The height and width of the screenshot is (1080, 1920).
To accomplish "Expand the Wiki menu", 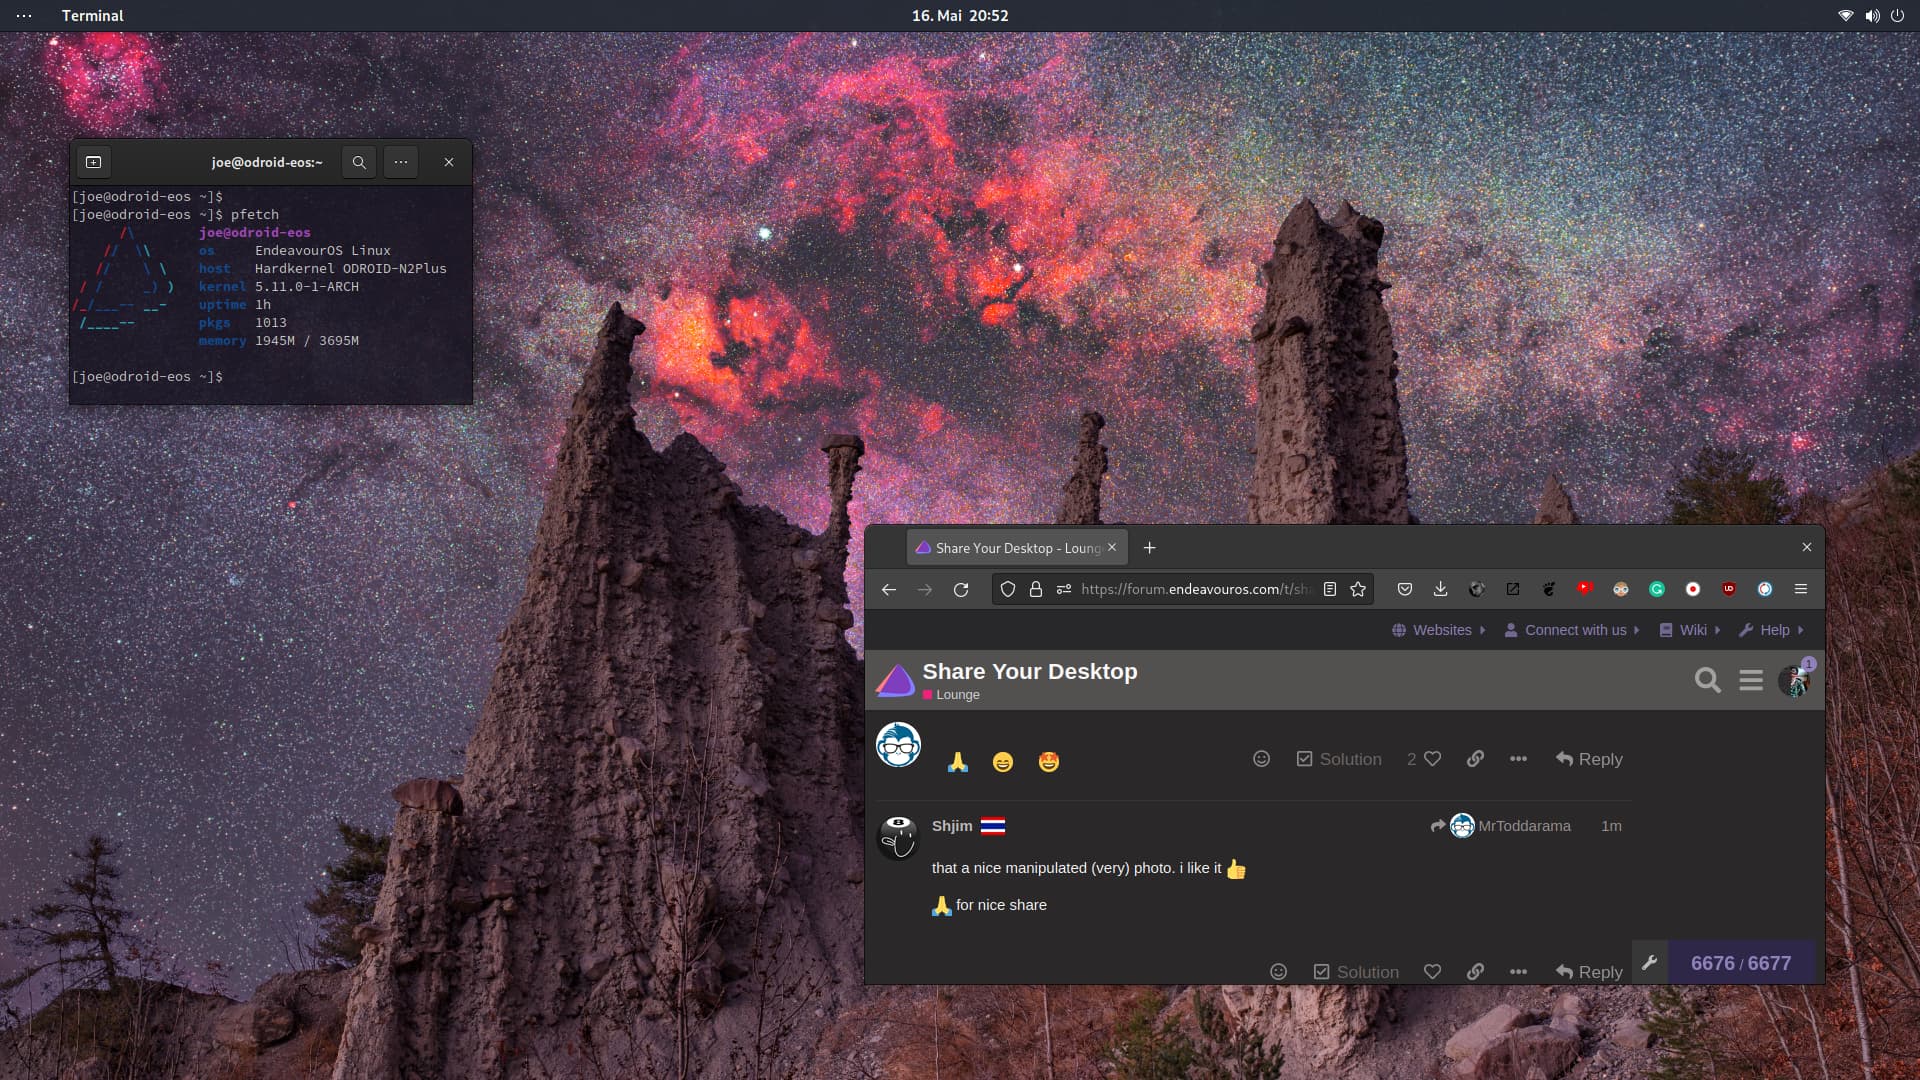I will [1690, 630].
